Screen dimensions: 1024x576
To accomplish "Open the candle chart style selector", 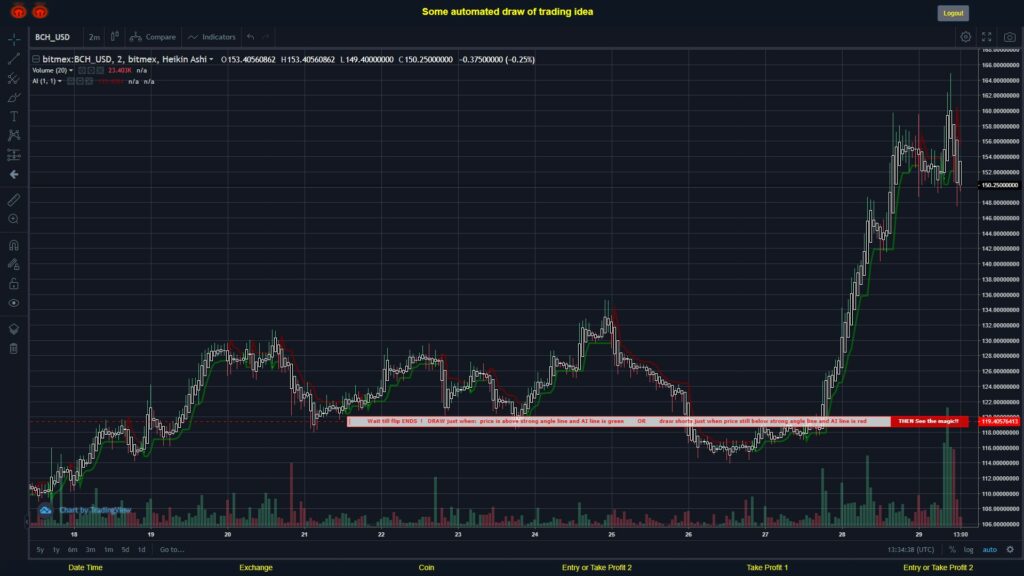I will point(115,37).
